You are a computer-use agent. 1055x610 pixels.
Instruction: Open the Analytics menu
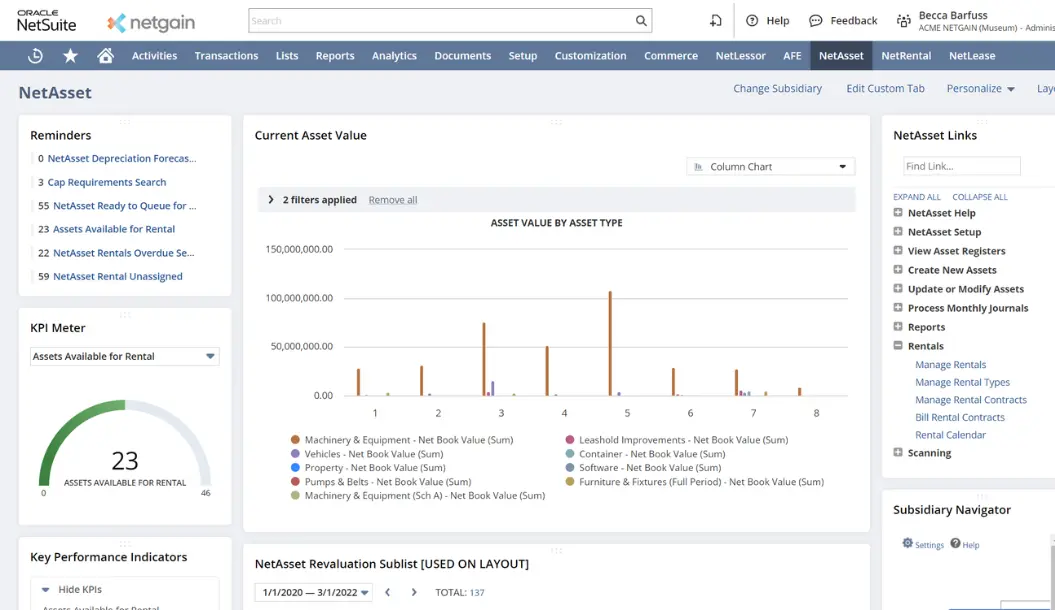(394, 56)
